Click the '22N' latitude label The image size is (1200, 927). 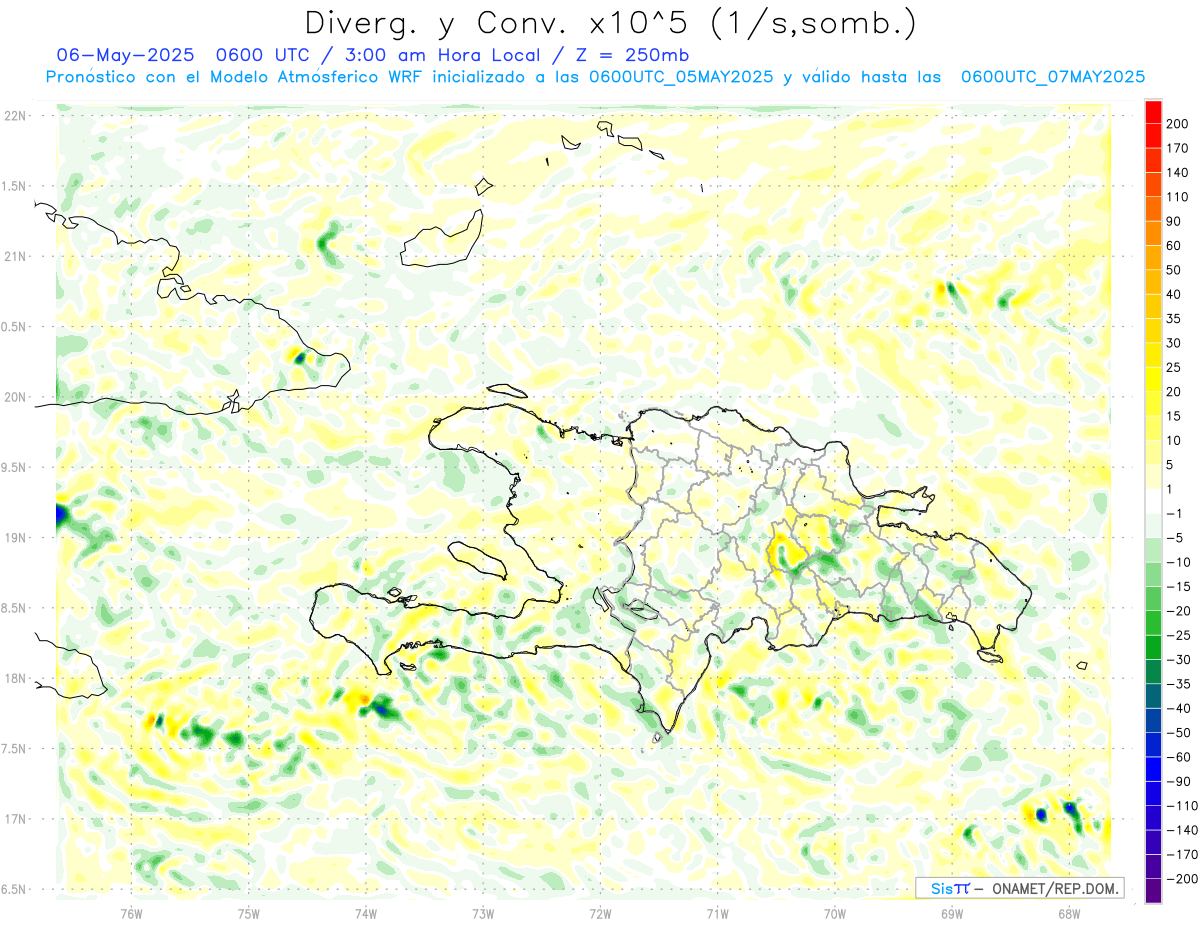(x=15, y=116)
